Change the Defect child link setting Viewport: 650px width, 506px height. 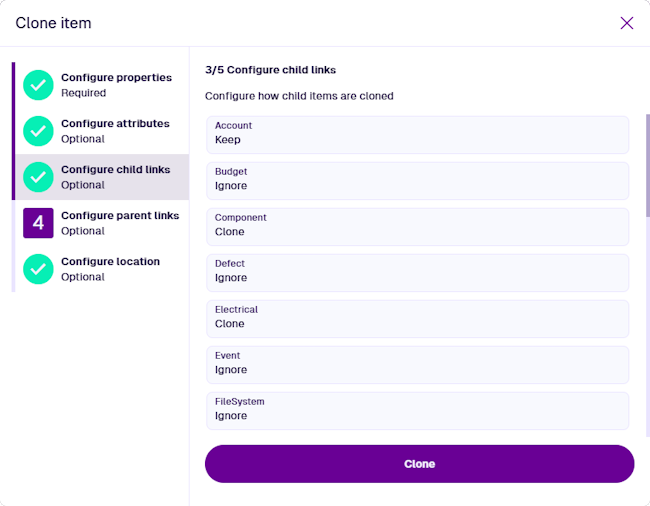(417, 272)
